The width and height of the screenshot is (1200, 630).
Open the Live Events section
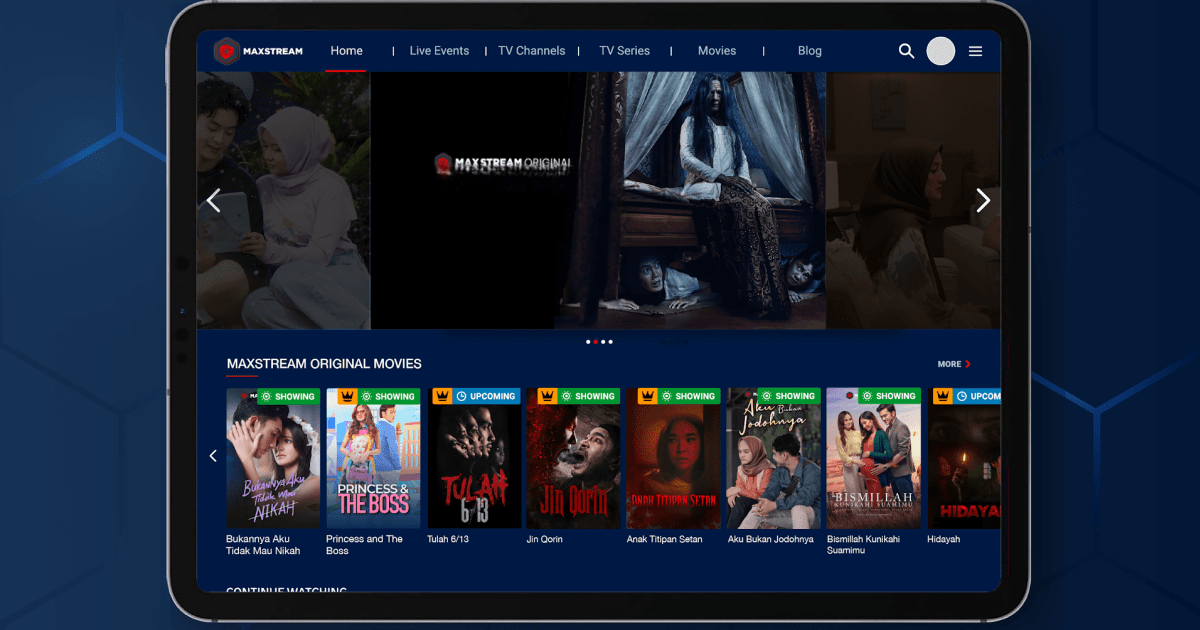pyautogui.click(x=439, y=50)
